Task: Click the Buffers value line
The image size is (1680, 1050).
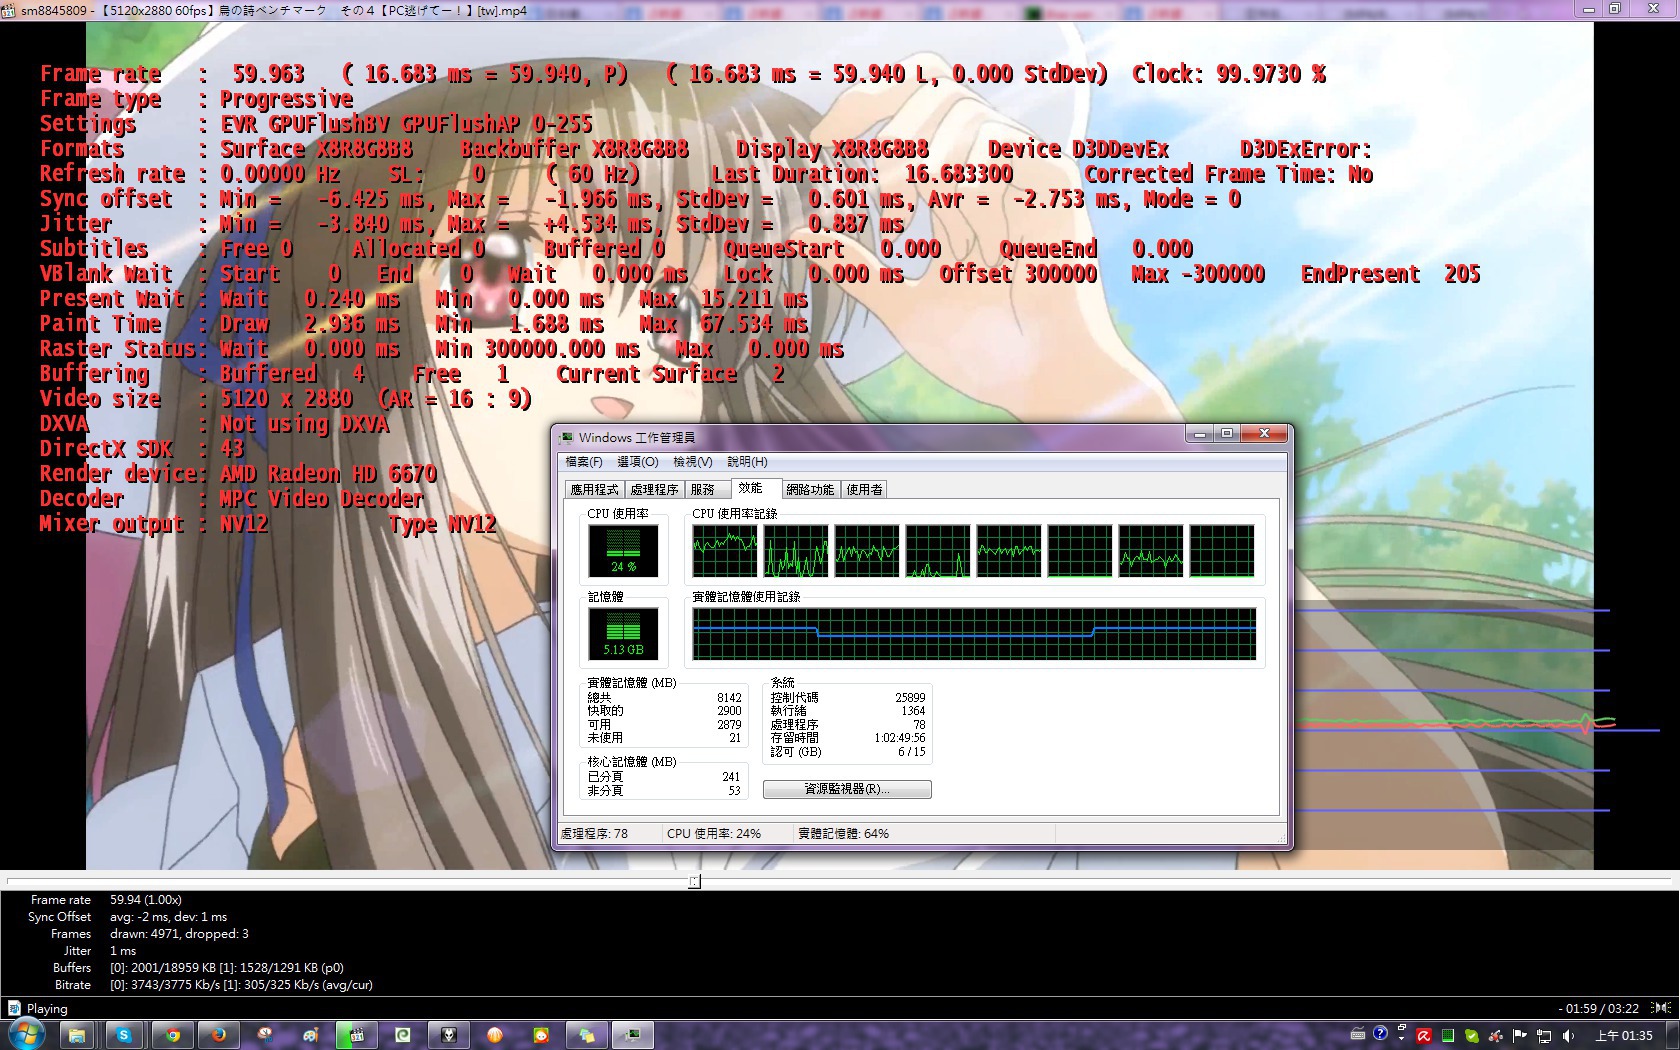Action: (227, 968)
